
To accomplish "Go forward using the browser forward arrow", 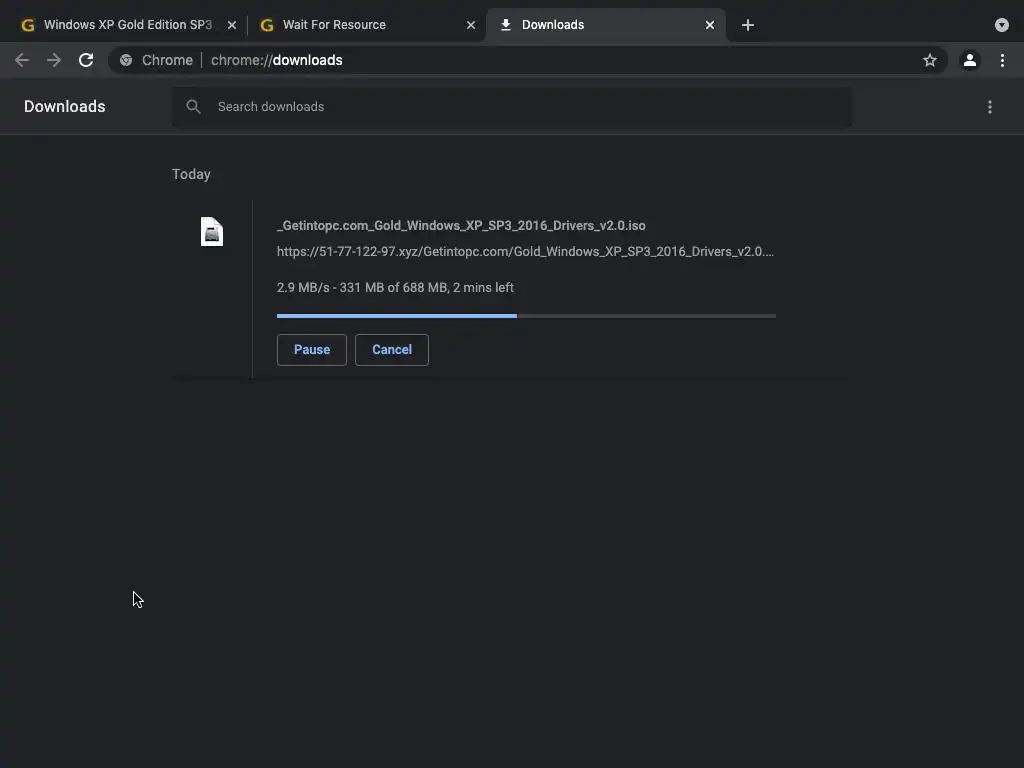I will coord(54,60).
